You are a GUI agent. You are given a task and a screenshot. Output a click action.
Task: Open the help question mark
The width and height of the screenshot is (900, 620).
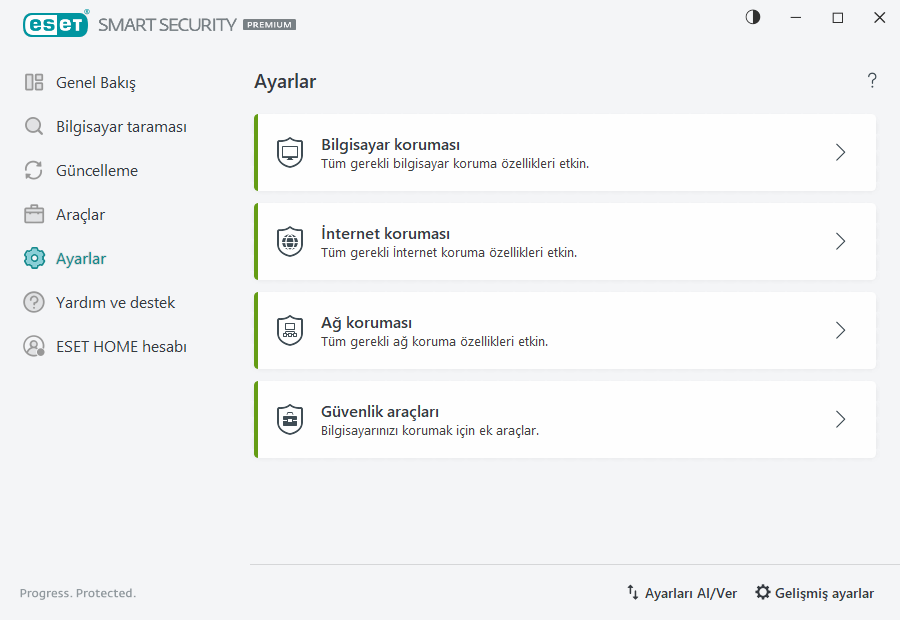coord(871,80)
